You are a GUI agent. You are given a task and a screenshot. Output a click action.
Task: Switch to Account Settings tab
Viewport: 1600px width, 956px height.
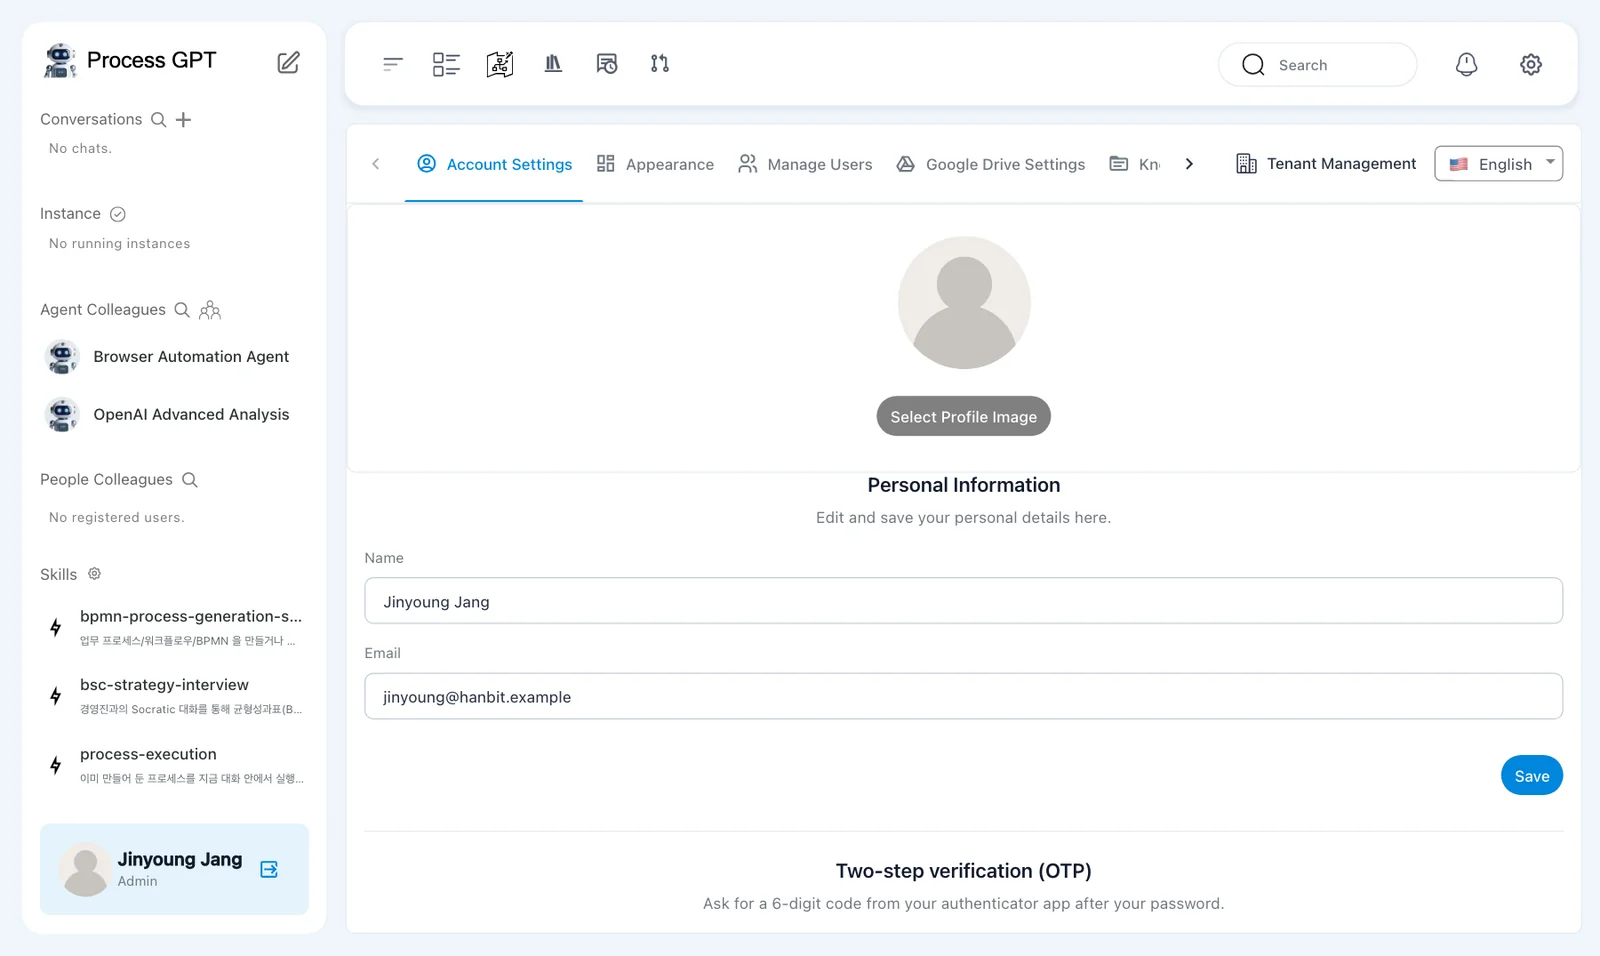[494, 164]
